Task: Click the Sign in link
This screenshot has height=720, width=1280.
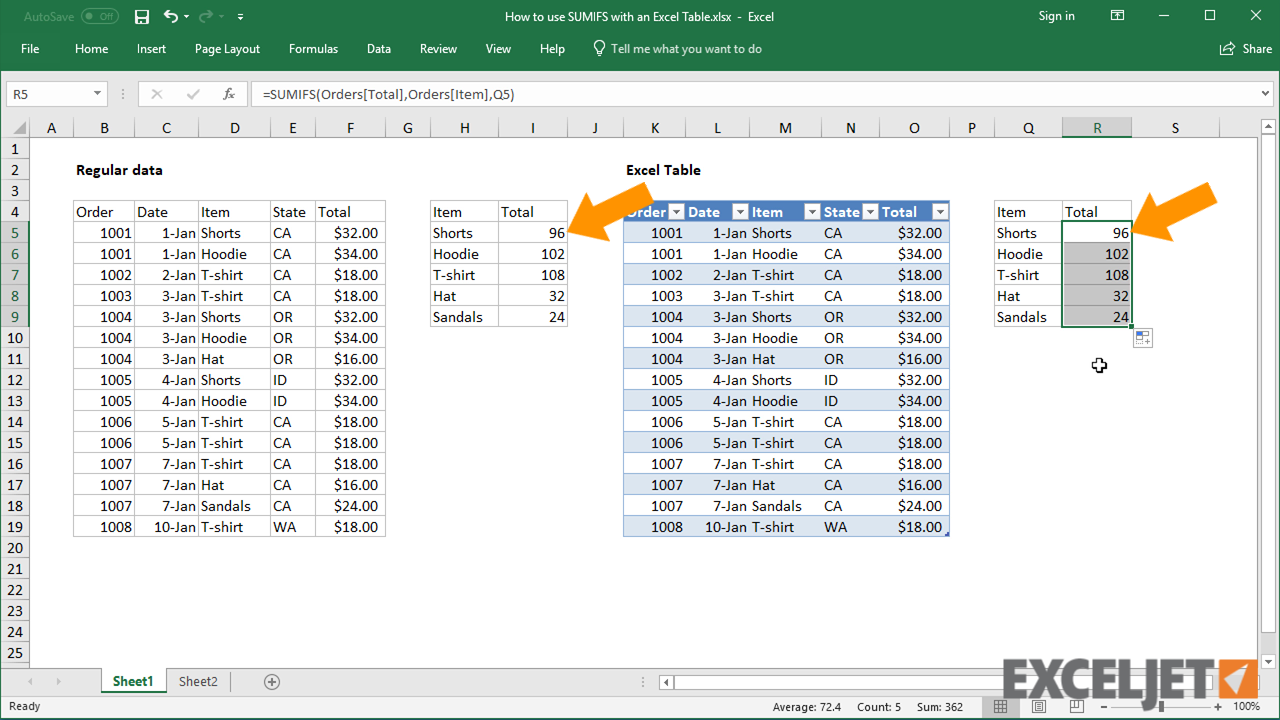Action: click(x=1056, y=16)
